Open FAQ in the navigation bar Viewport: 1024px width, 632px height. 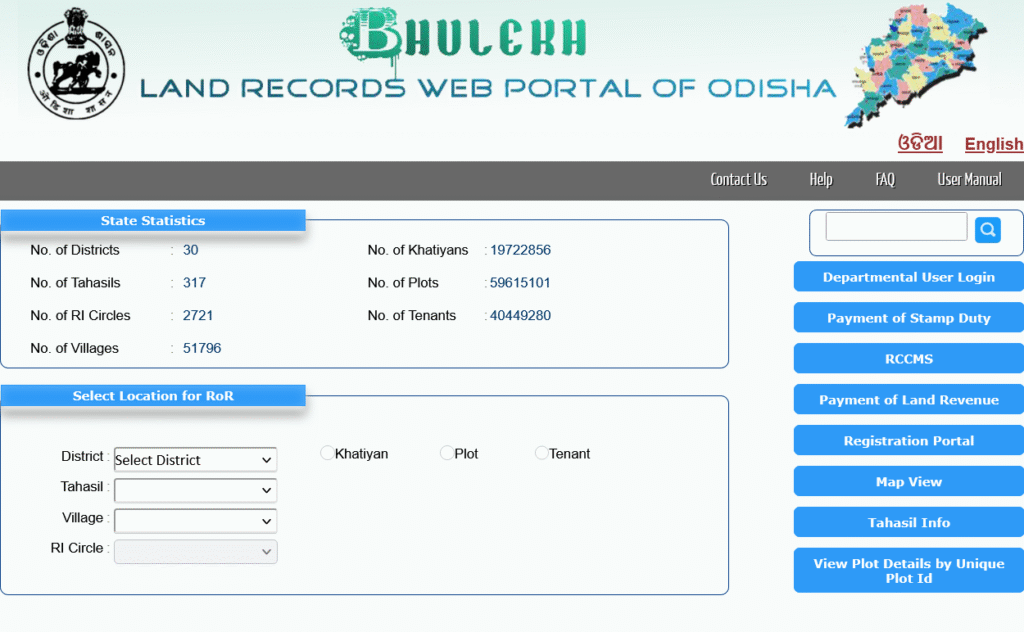tap(885, 180)
